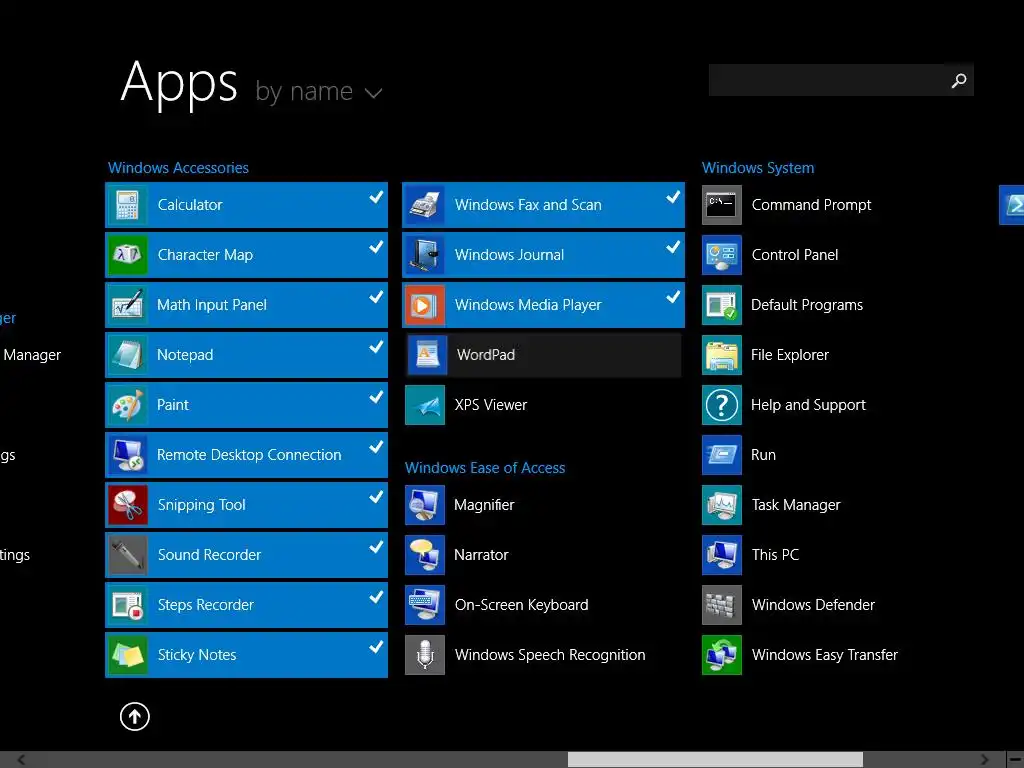This screenshot has width=1024, height=768.
Task: Uncheck the Windows Fax and Scan checkmark
Action: tap(673, 197)
